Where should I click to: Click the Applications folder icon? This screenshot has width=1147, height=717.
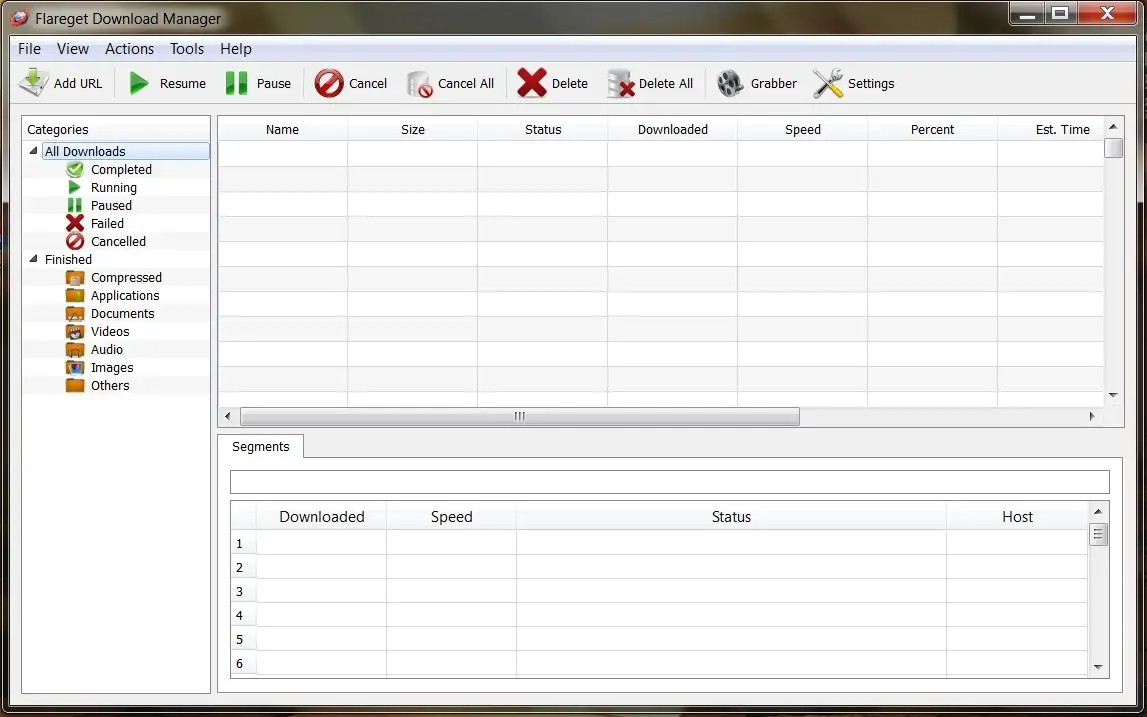coord(75,296)
